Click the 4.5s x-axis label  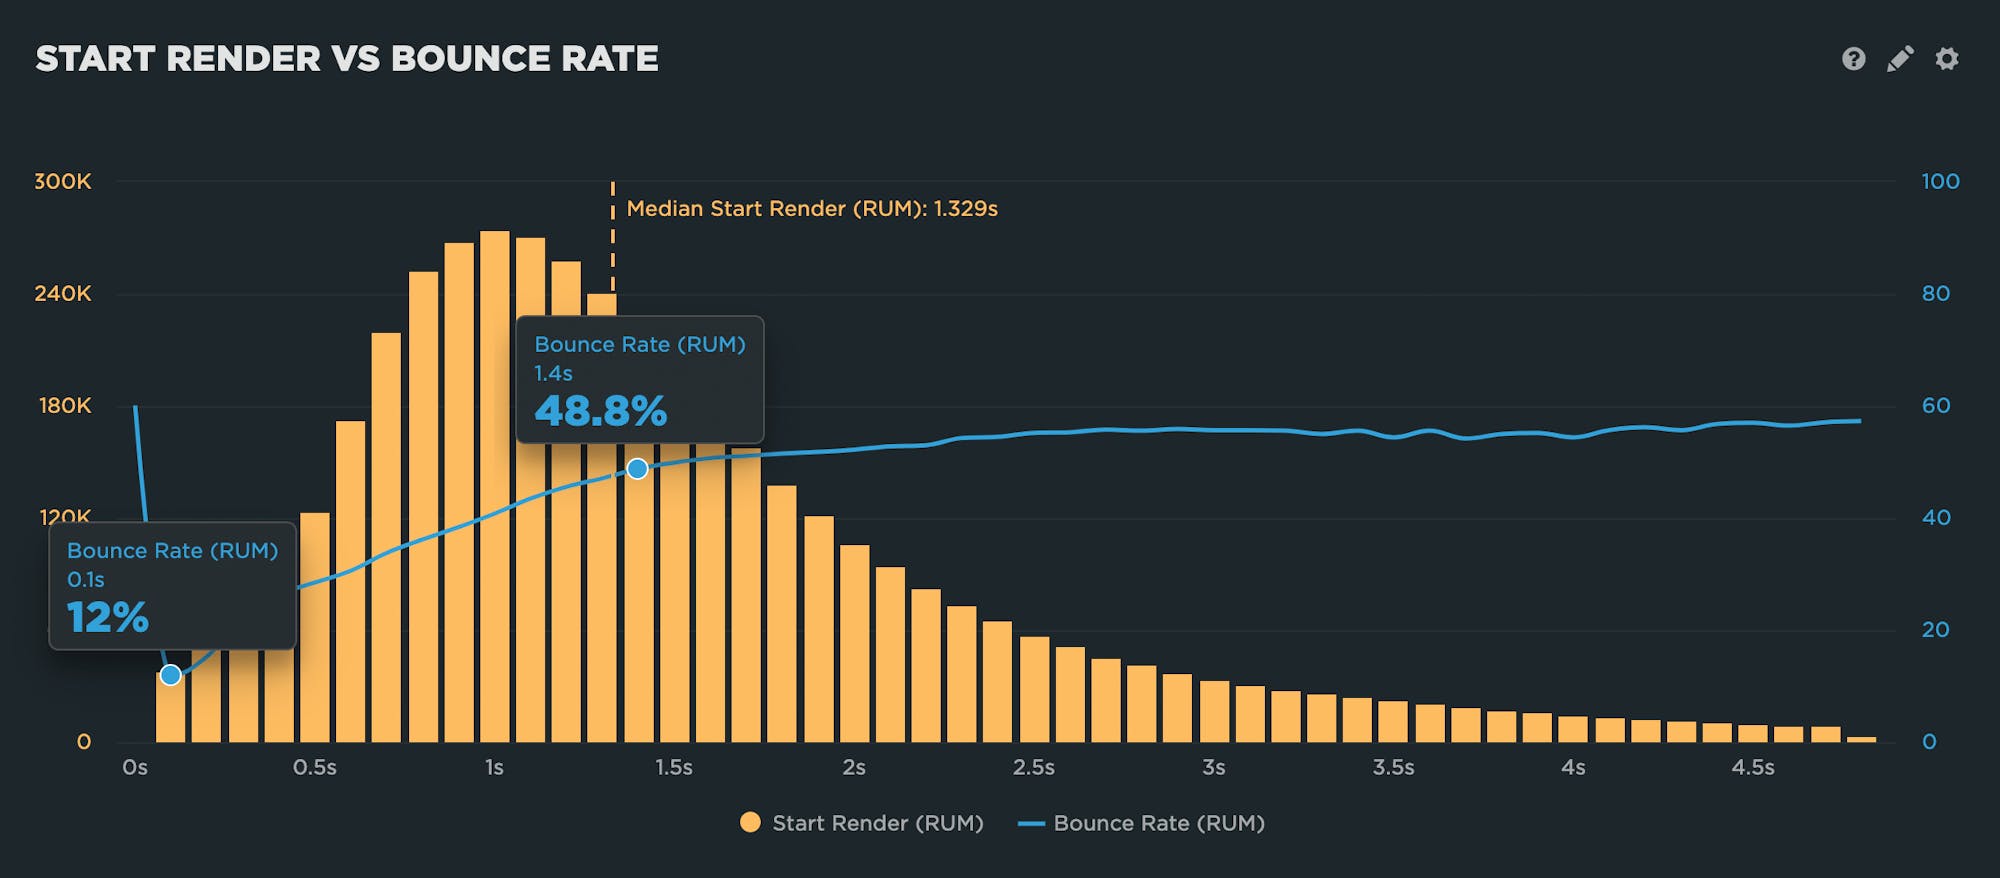pos(1752,767)
